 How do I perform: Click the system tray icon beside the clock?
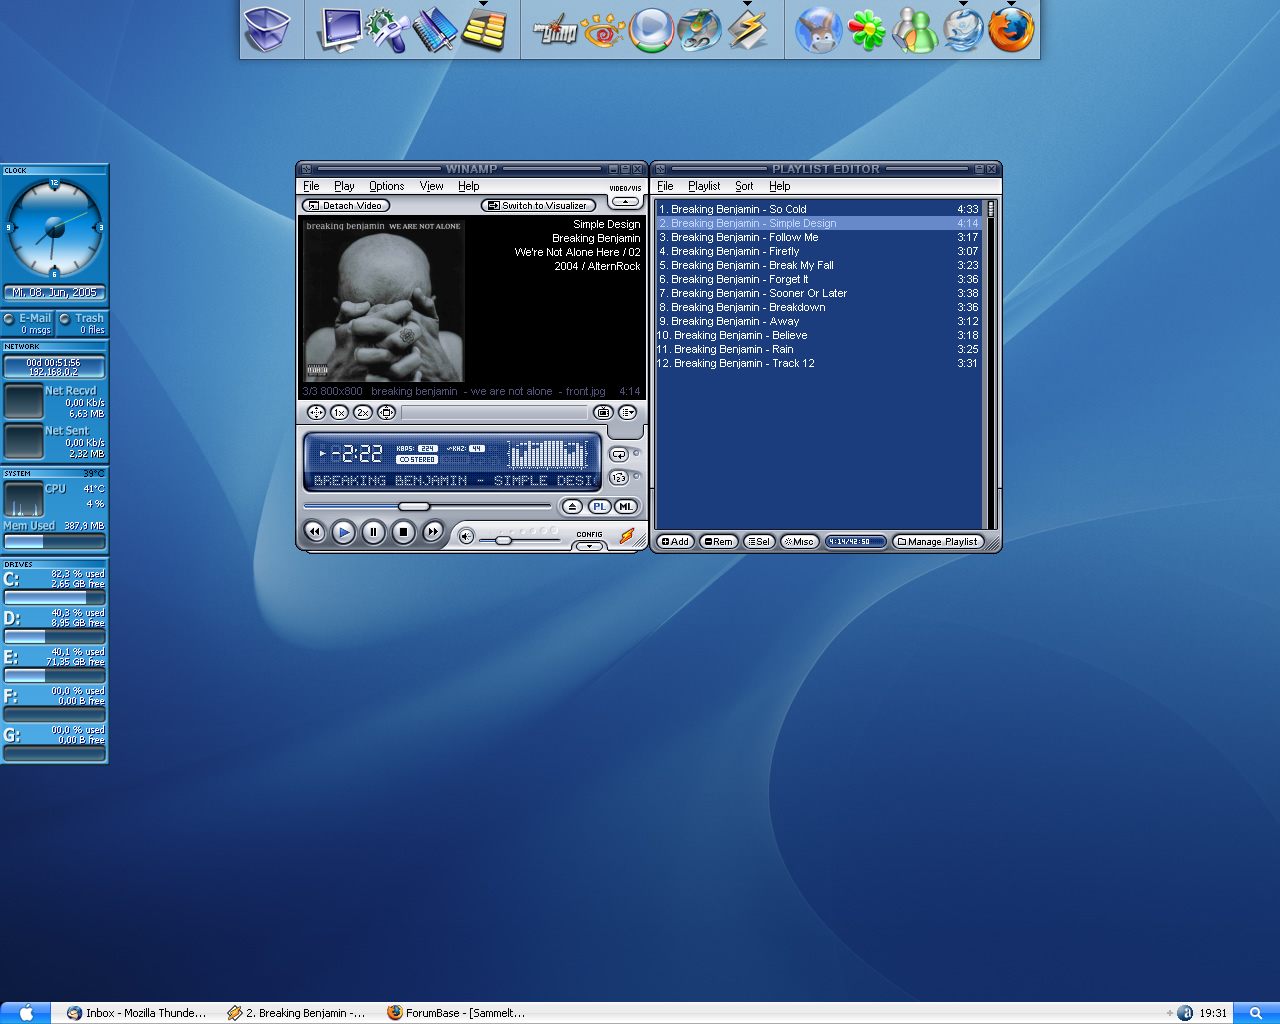(x=1184, y=1013)
